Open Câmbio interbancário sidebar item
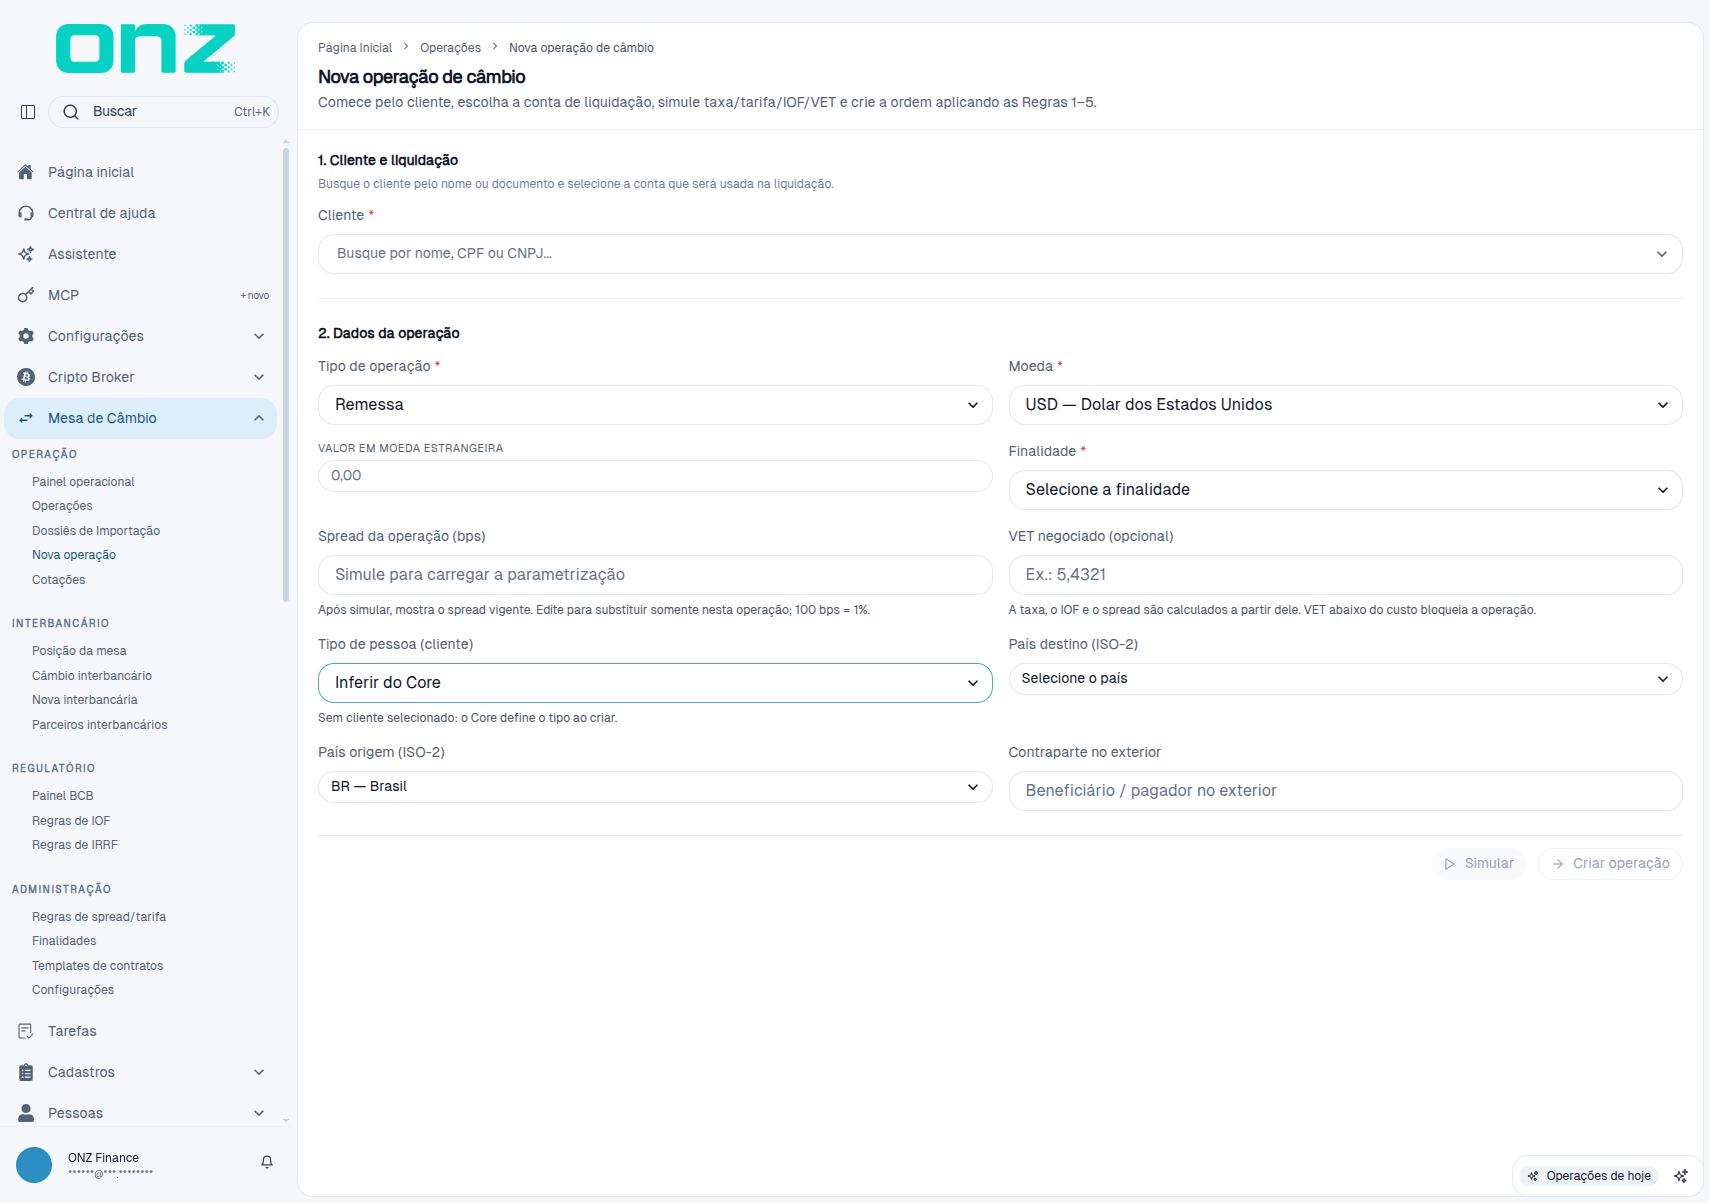1710x1203 pixels. click(92, 676)
